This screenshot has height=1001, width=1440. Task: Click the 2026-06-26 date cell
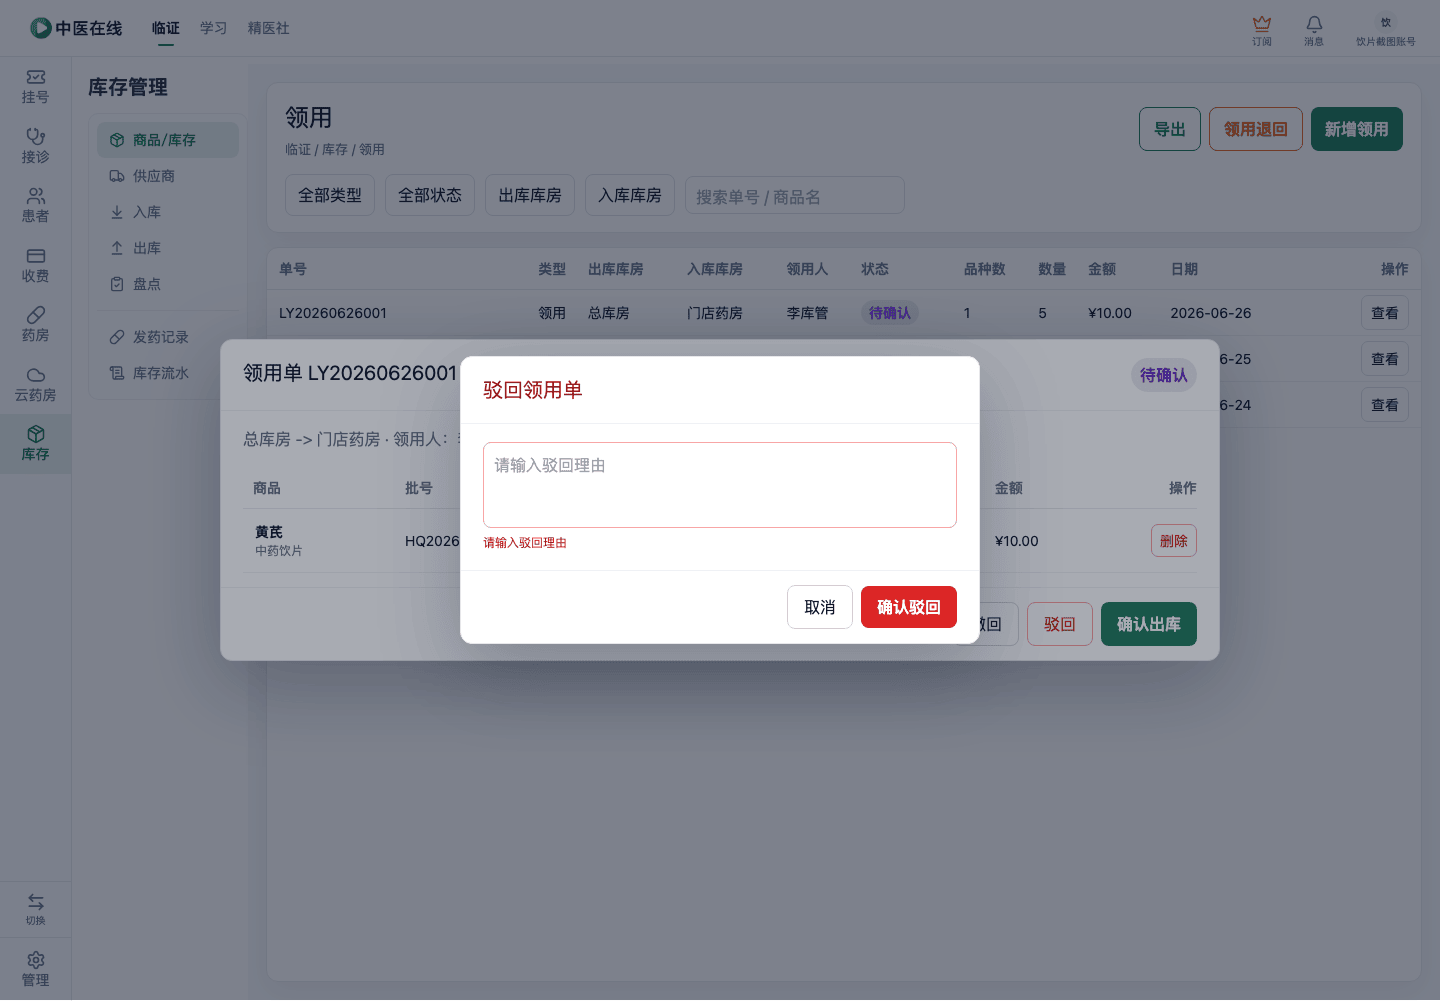pyautogui.click(x=1211, y=313)
